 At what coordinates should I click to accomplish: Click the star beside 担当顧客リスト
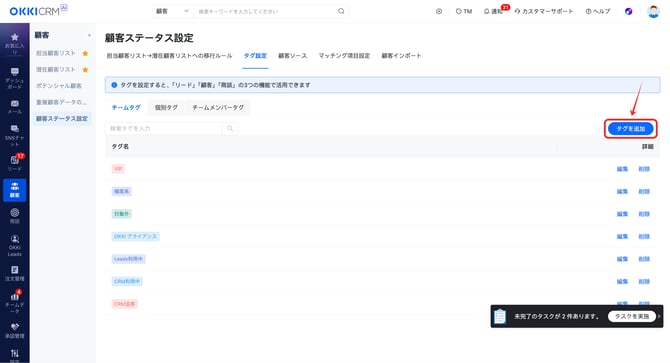(x=85, y=53)
